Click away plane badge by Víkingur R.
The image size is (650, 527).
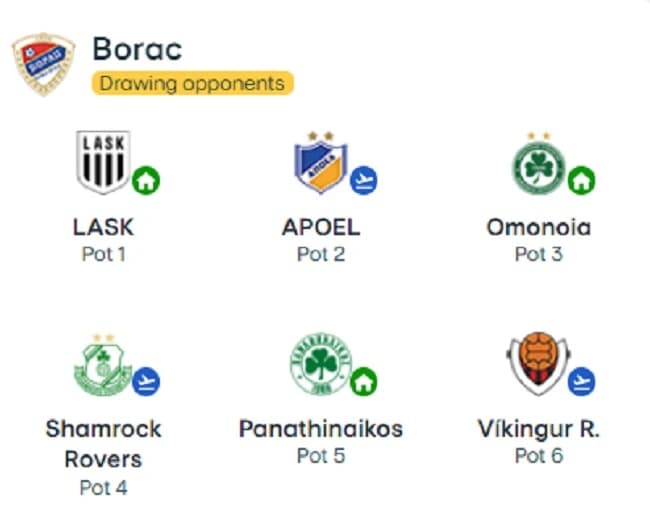[581, 381]
